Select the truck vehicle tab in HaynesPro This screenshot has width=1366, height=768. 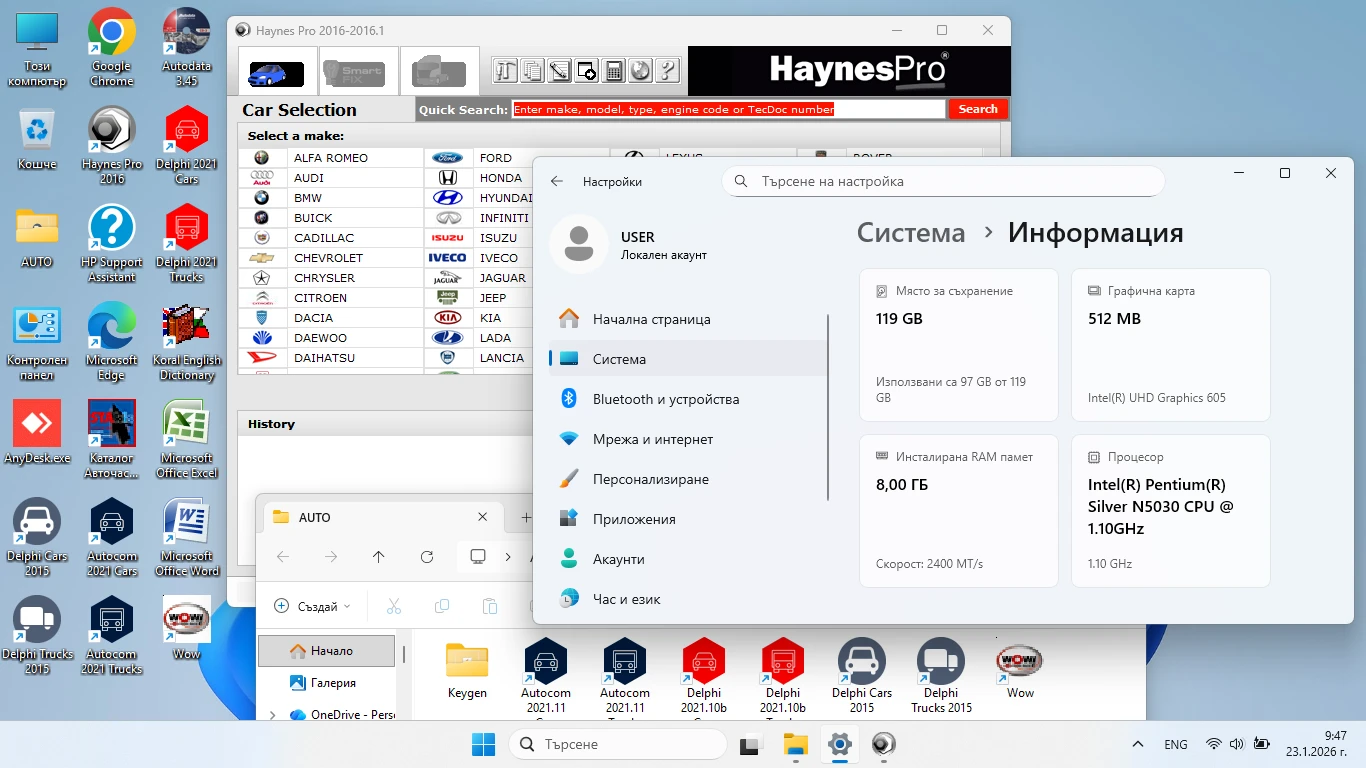439,73
